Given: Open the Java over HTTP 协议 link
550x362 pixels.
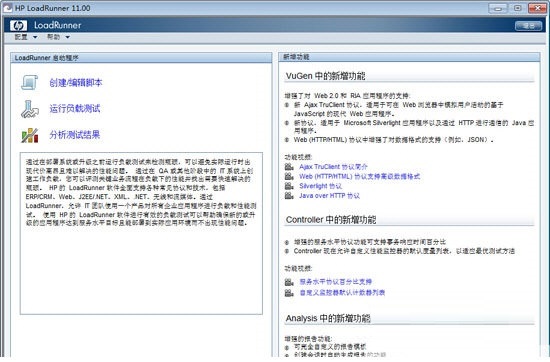Looking at the screenshot, I should [329, 195].
